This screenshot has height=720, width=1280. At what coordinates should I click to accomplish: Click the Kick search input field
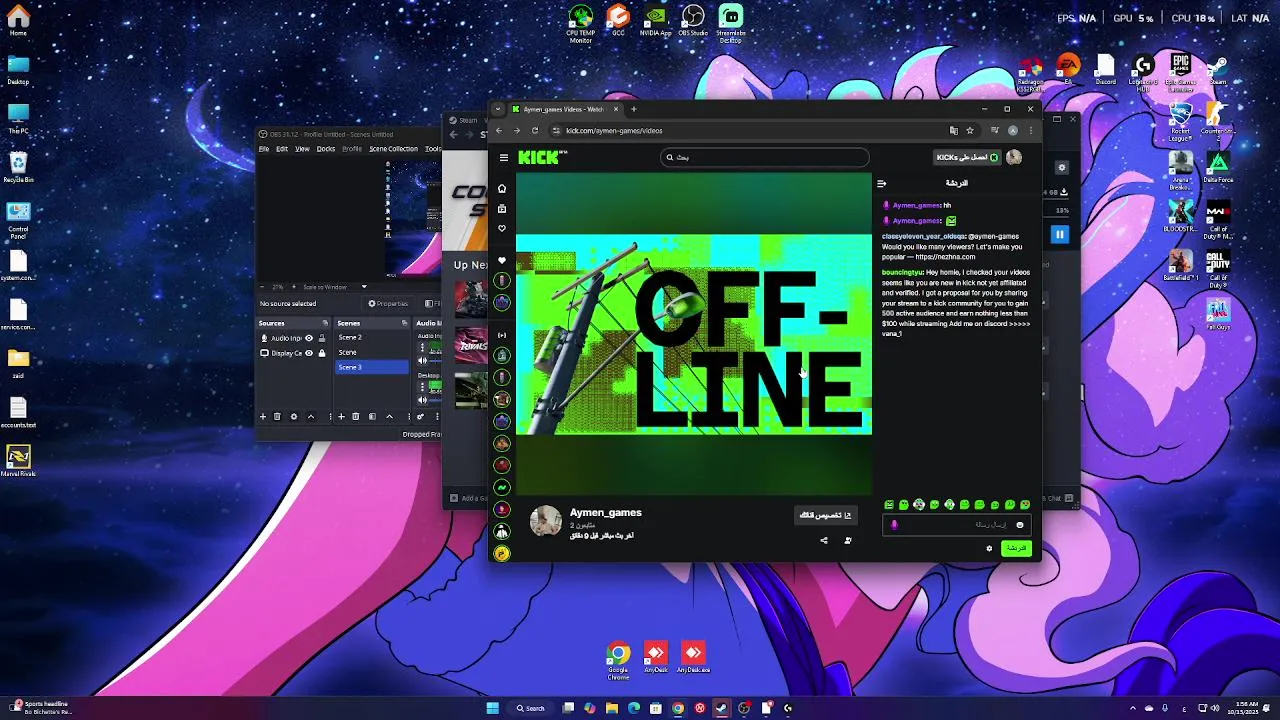pos(765,157)
